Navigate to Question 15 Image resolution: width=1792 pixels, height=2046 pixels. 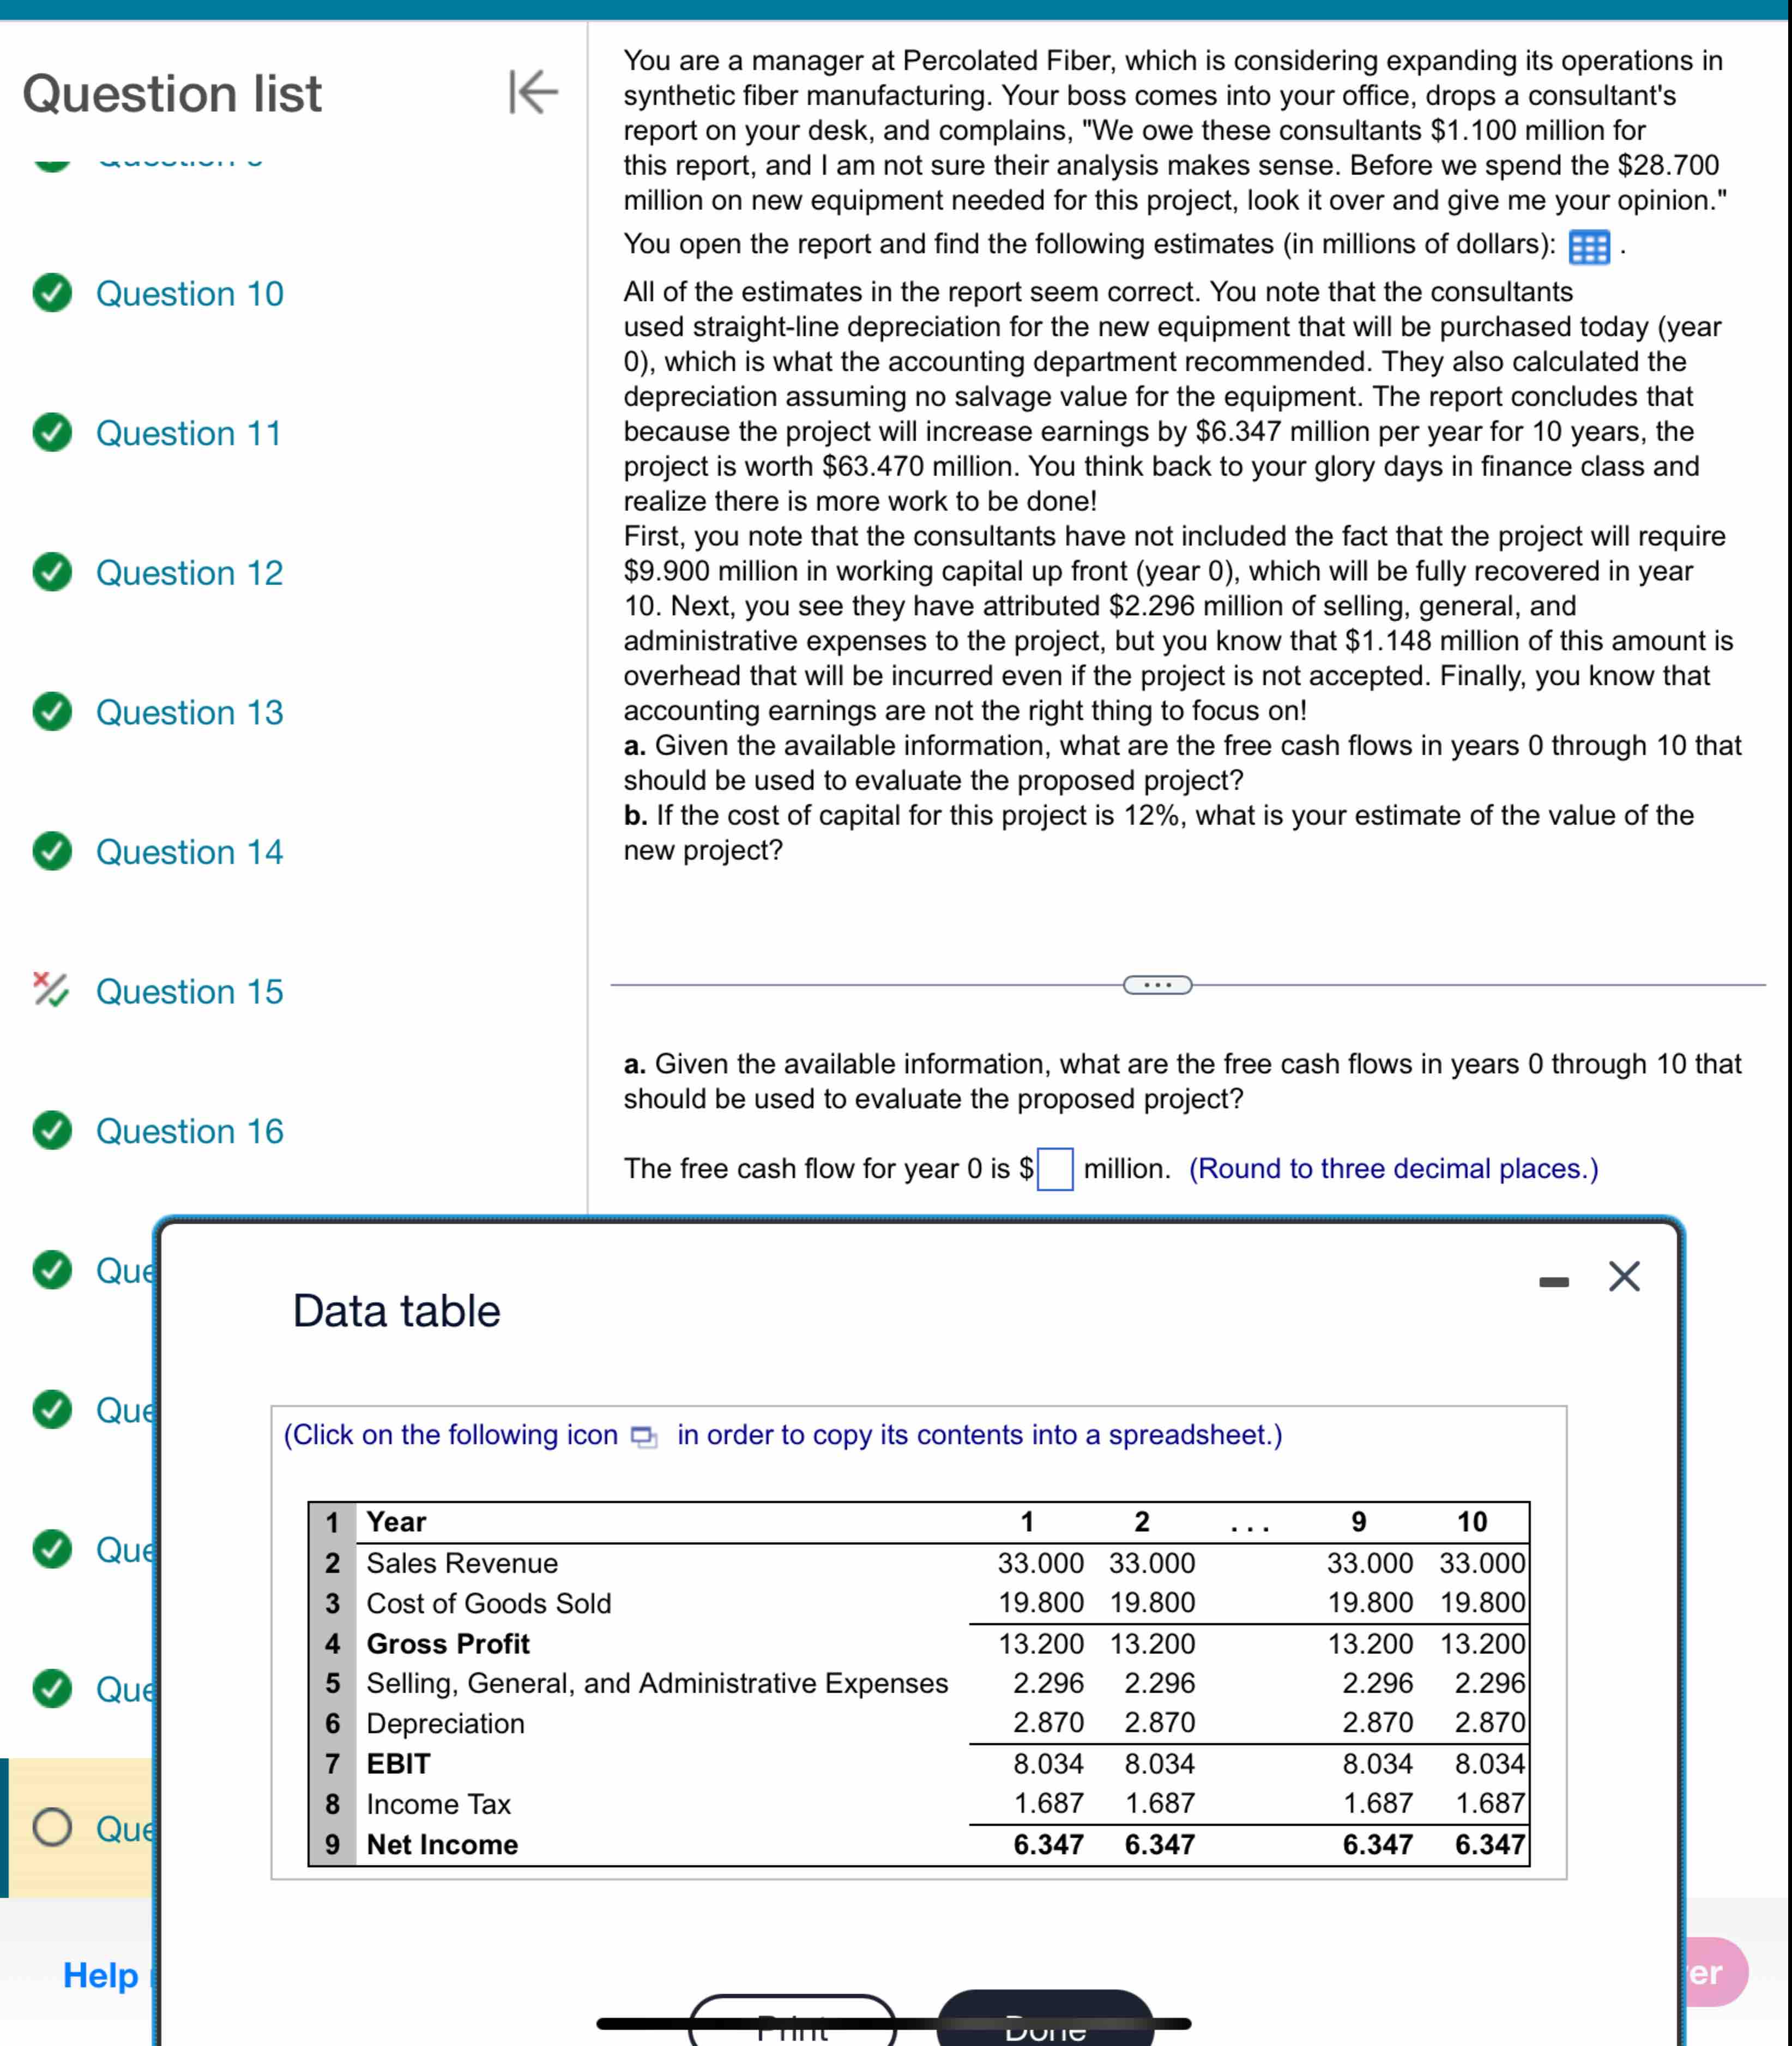click(189, 991)
